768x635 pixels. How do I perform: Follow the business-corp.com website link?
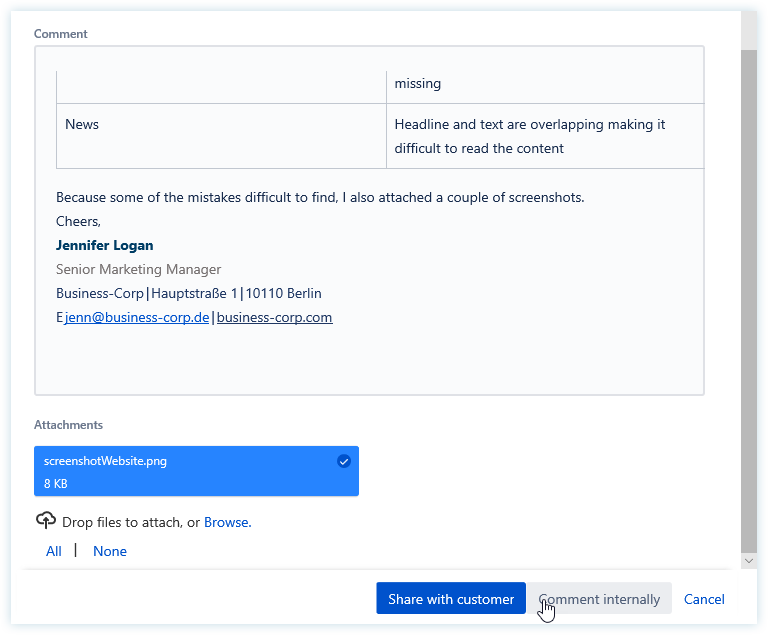tap(274, 317)
